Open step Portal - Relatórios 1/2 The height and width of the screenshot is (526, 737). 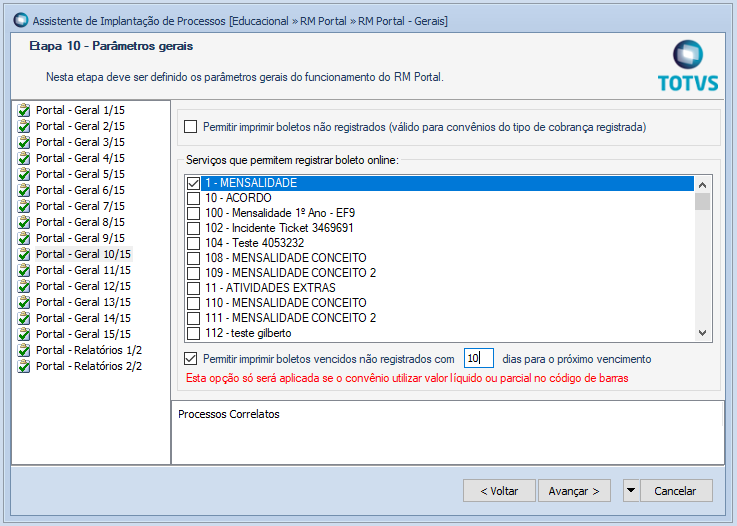89,350
